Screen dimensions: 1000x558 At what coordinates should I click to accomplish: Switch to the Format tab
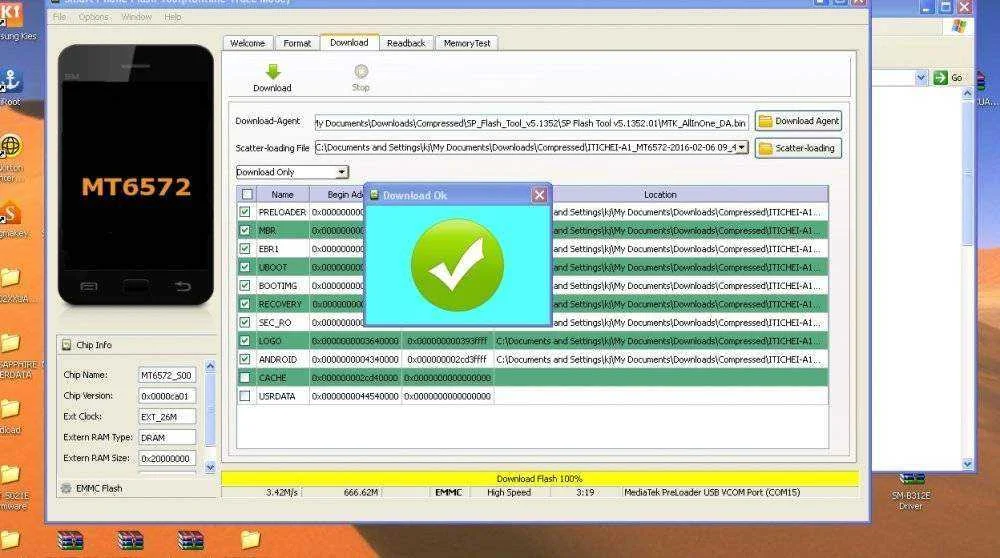coord(297,43)
